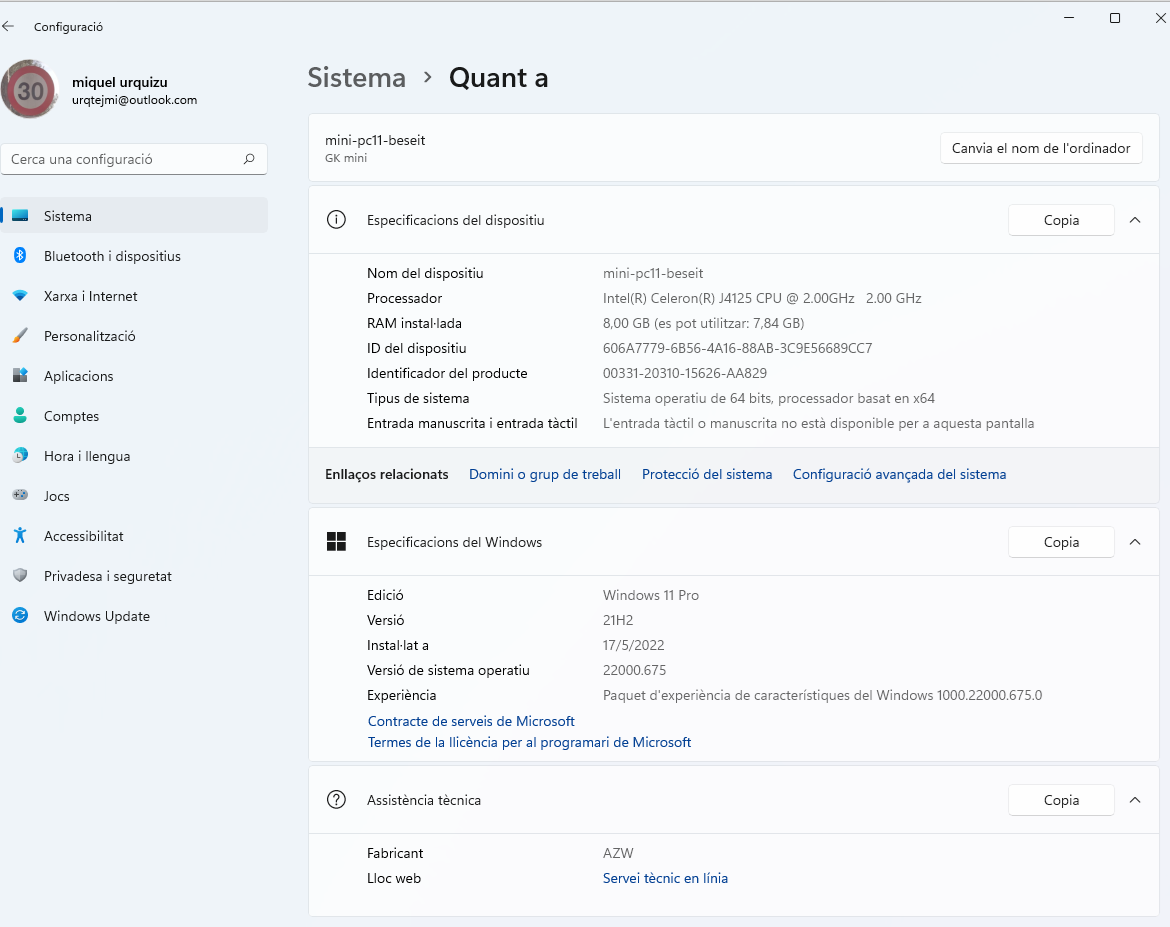Click the Windows Update sync icon

pyautogui.click(x=20, y=616)
